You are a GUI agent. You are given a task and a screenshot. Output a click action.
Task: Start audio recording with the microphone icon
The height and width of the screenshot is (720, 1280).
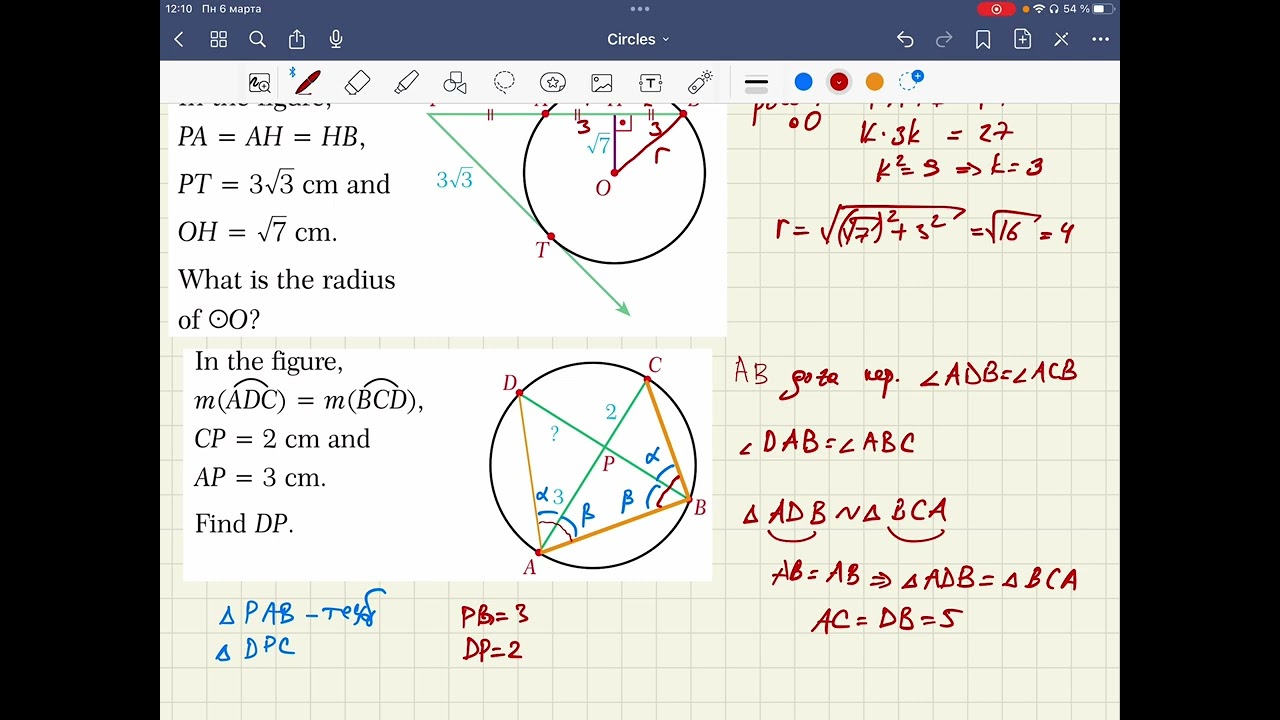pyautogui.click(x=336, y=39)
